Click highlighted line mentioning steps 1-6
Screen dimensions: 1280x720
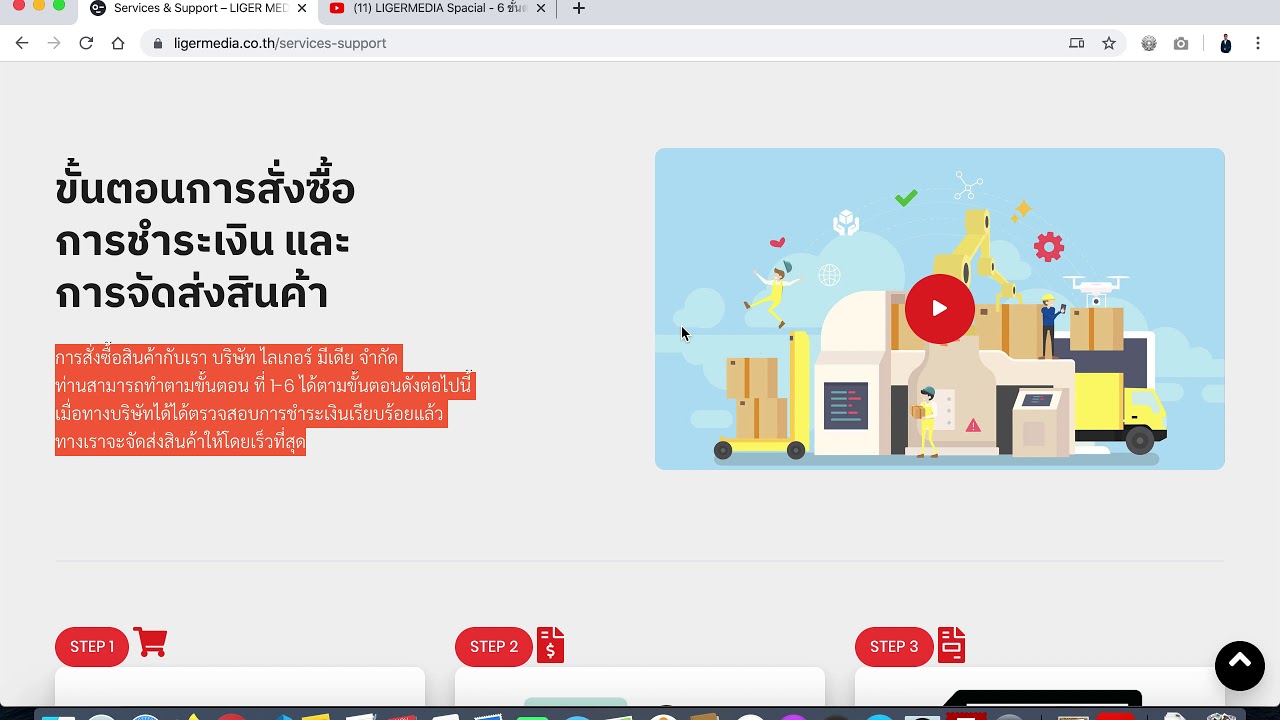click(x=264, y=386)
